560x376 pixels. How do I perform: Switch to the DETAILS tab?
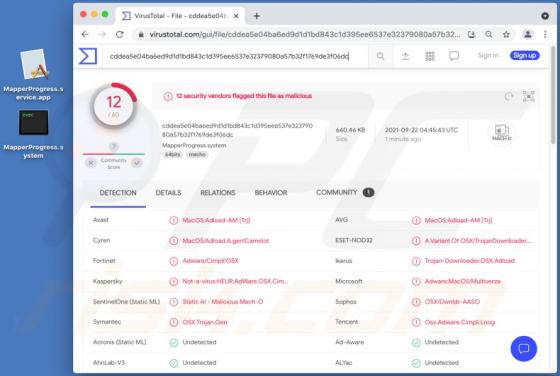(x=168, y=193)
